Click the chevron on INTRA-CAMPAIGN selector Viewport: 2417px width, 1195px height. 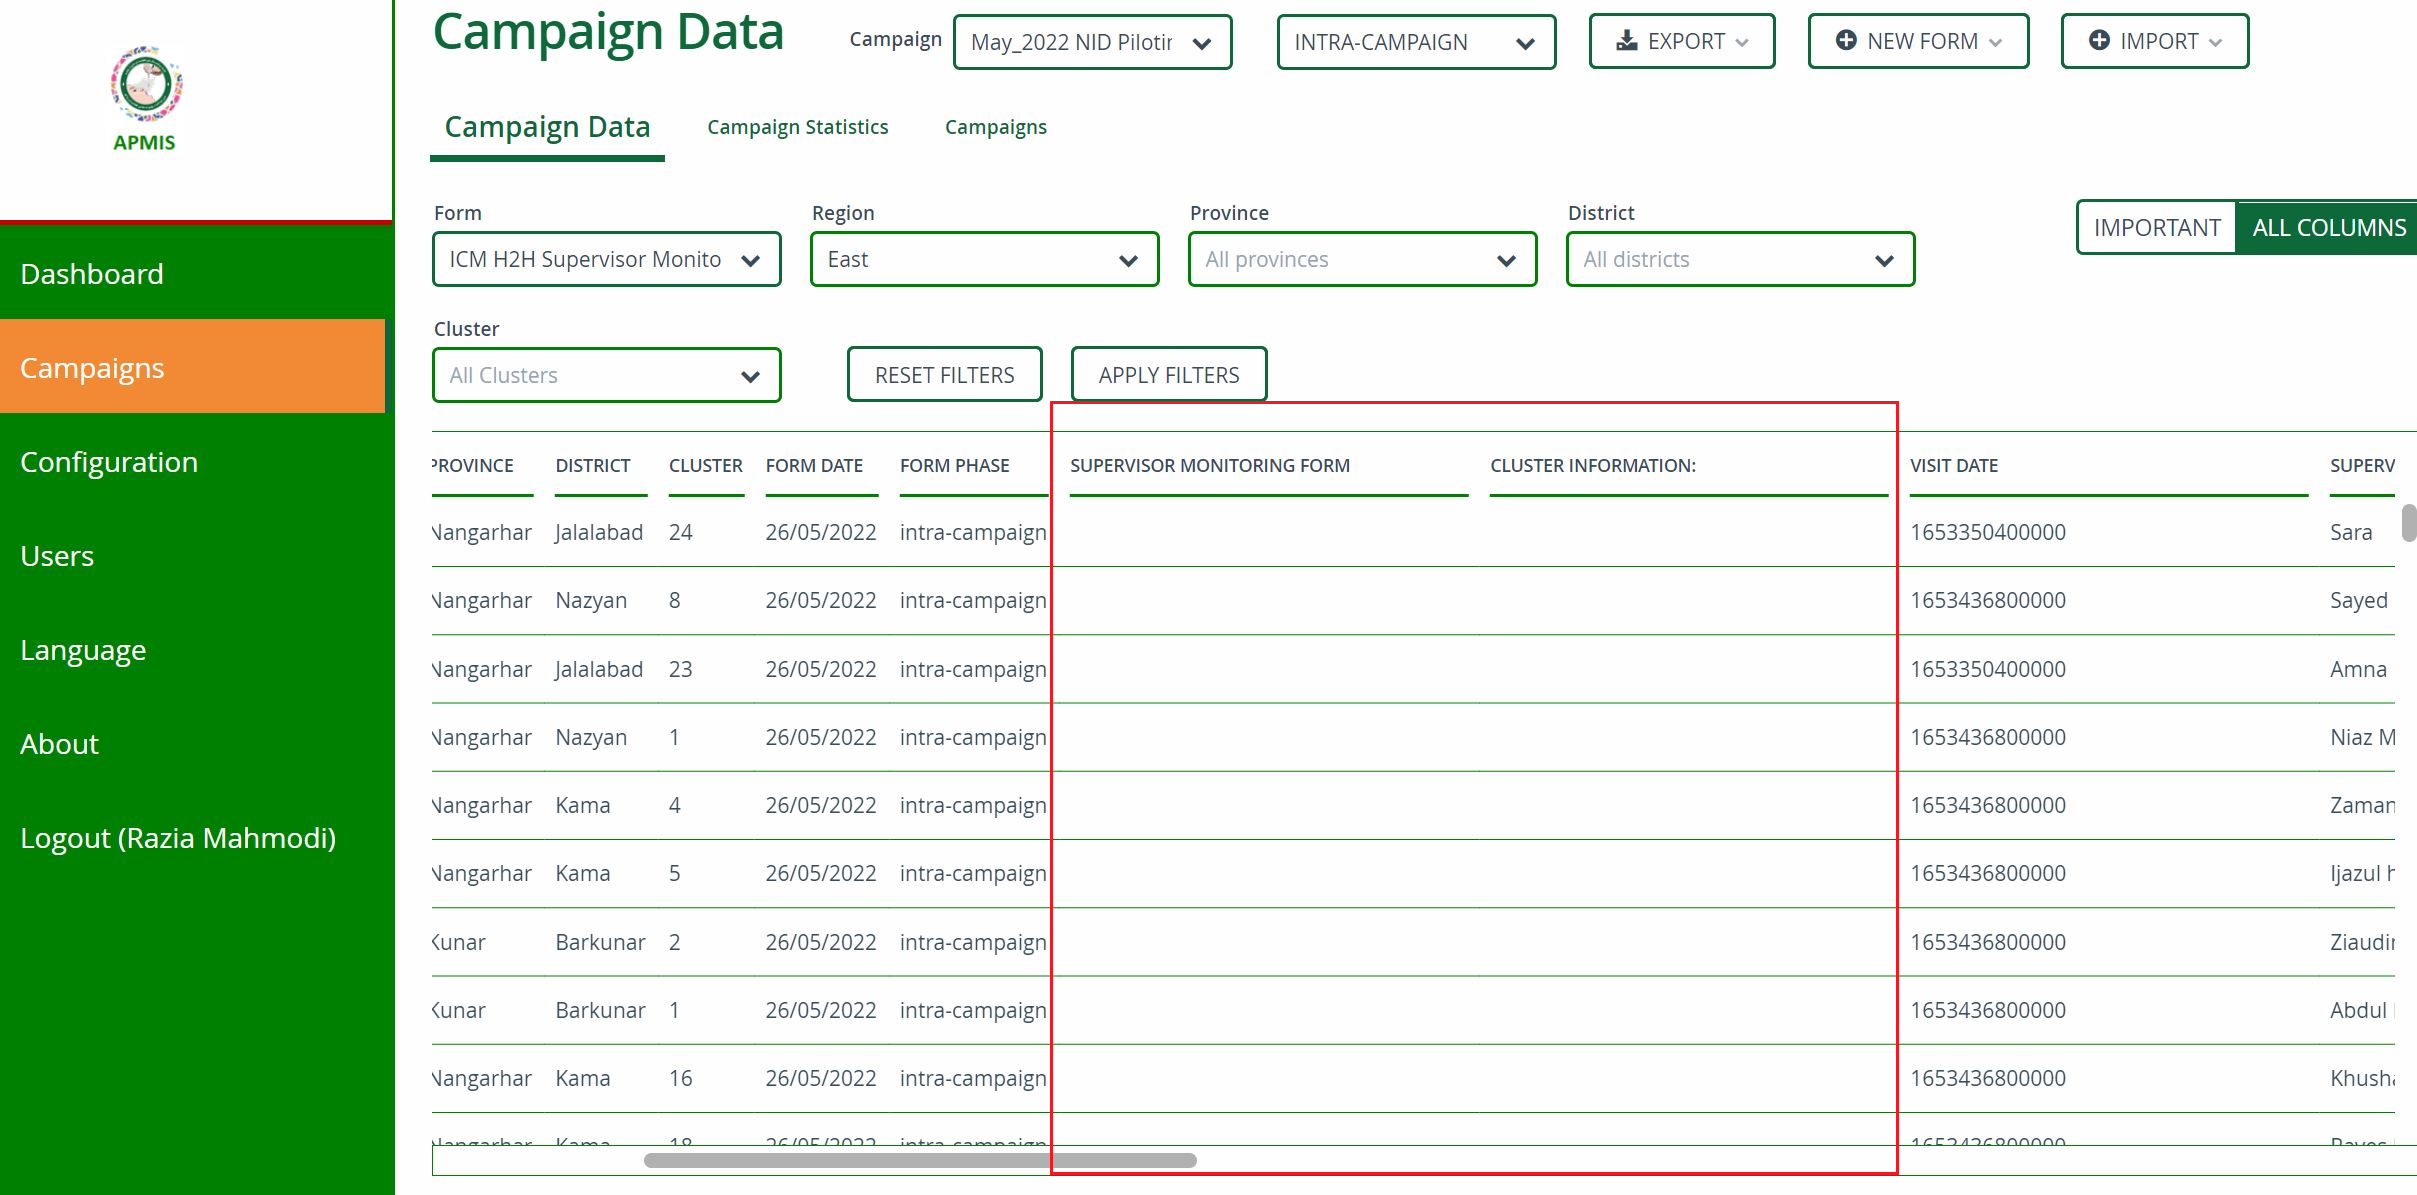tap(1526, 43)
